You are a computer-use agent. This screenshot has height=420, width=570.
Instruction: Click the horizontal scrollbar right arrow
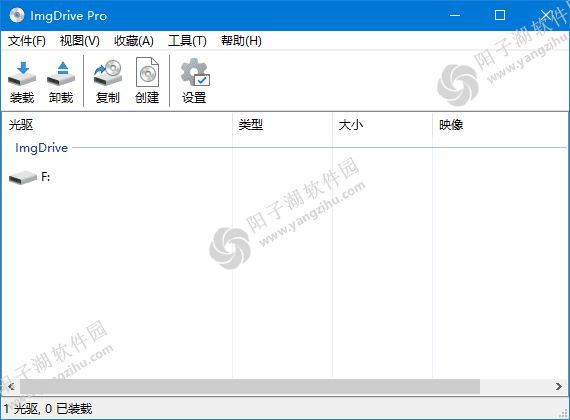click(559, 386)
